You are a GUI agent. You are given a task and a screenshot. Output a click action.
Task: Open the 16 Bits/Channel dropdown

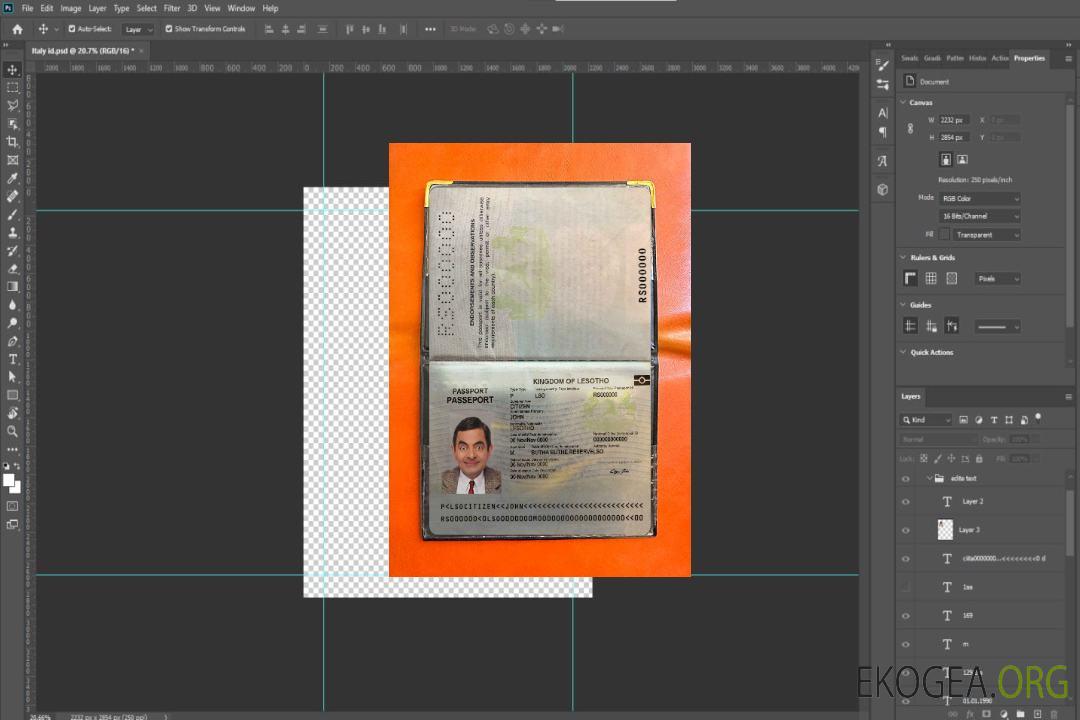click(x=979, y=216)
